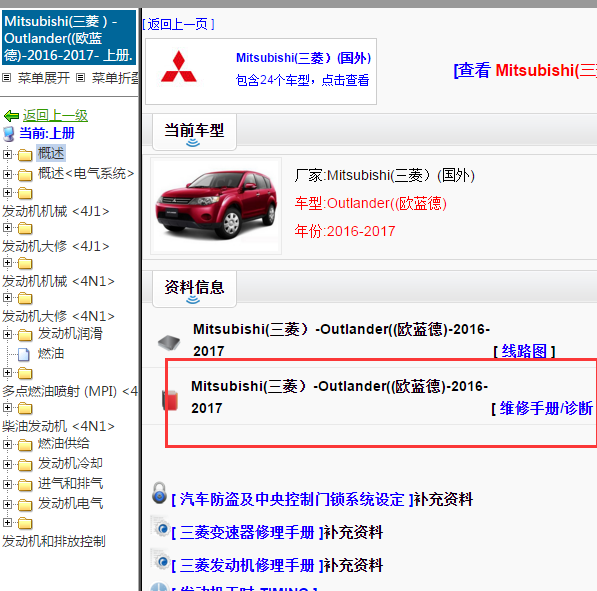Click the folder icon above 柴油发动机 <4N1>
The image size is (597, 591).
[x=25, y=408]
